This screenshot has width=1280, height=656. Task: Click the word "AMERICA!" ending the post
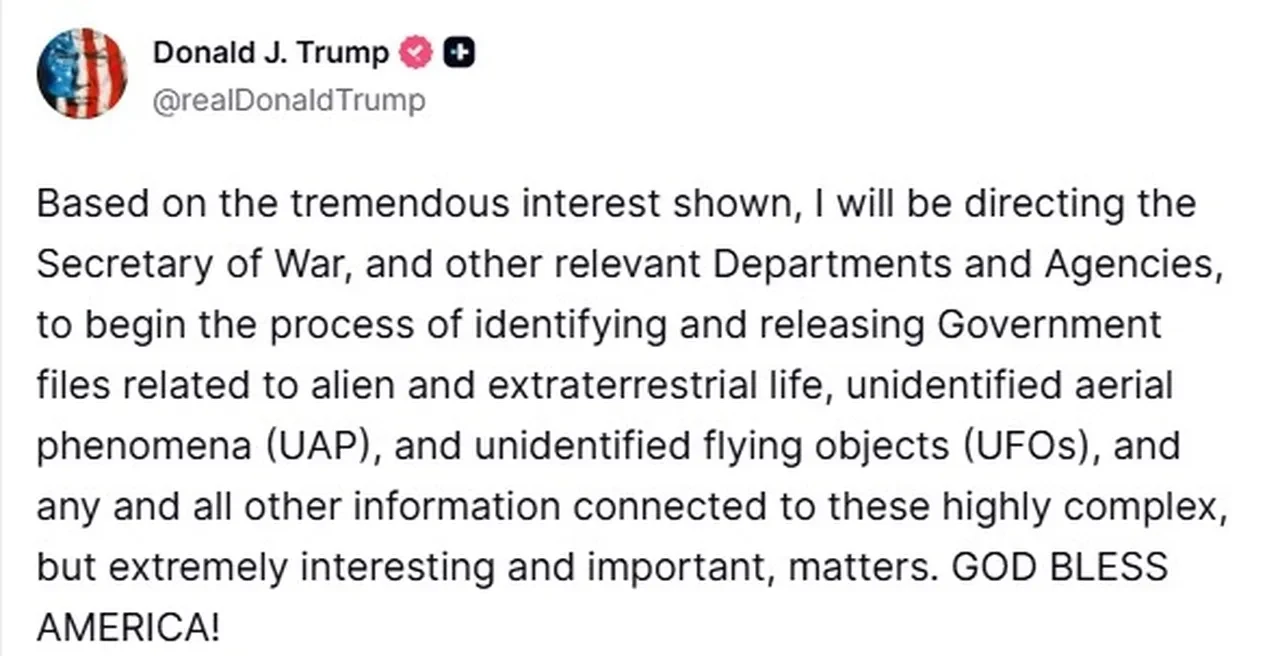pyautogui.click(x=127, y=627)
